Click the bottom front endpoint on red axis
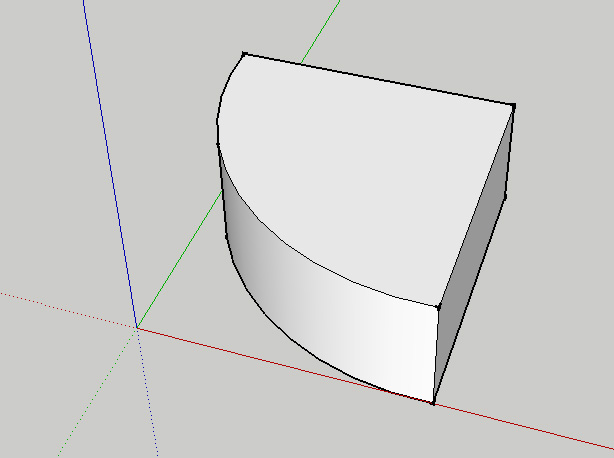614x458 pixels. [433, 403]
